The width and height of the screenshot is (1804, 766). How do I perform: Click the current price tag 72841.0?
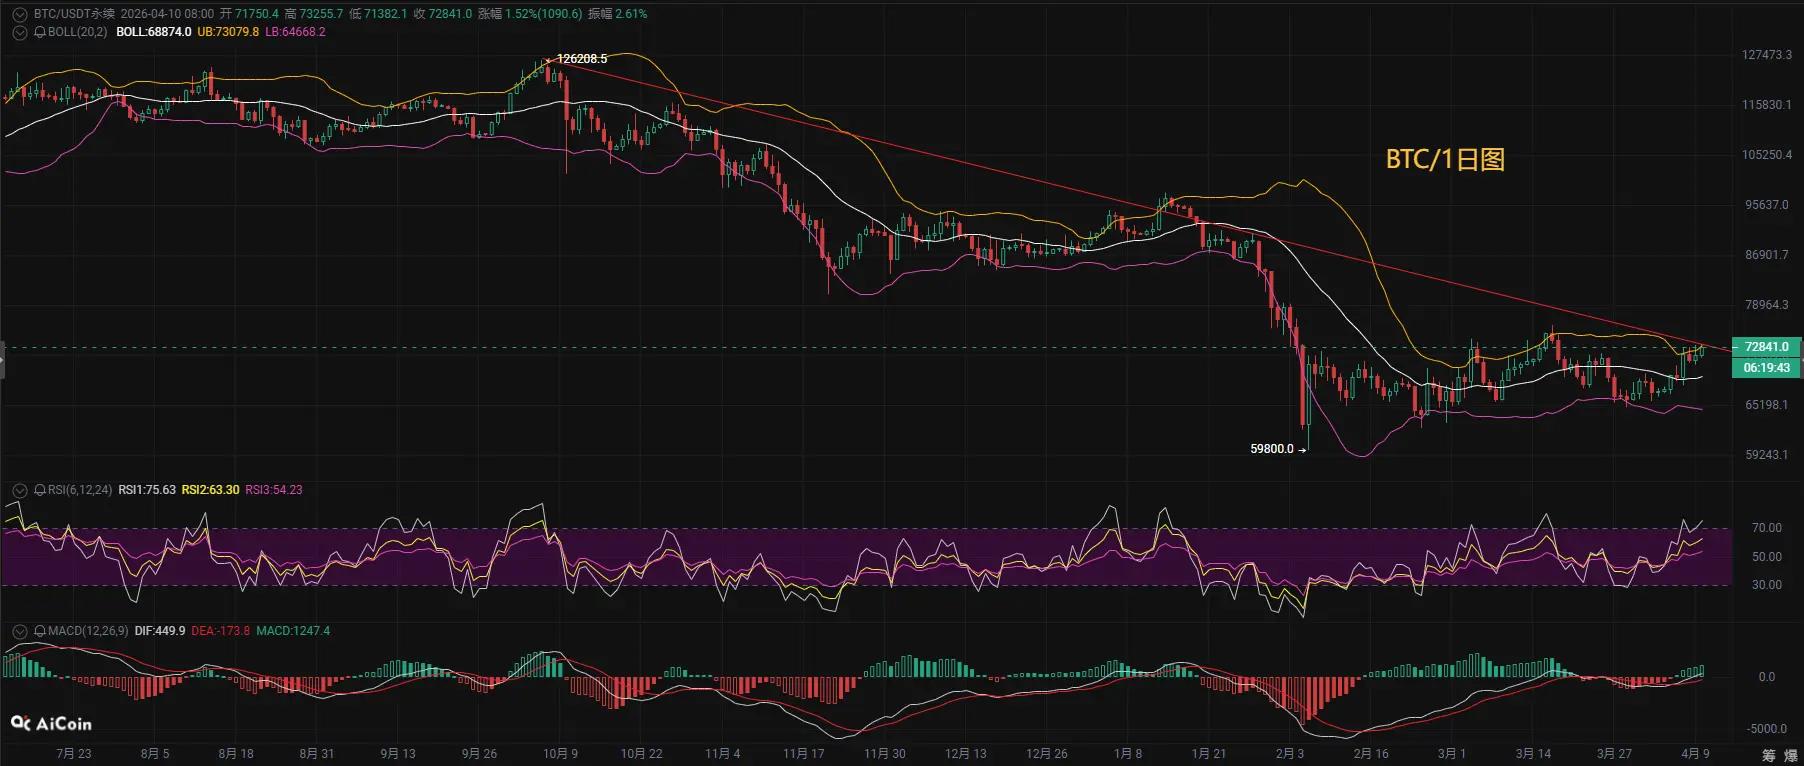1766,347
